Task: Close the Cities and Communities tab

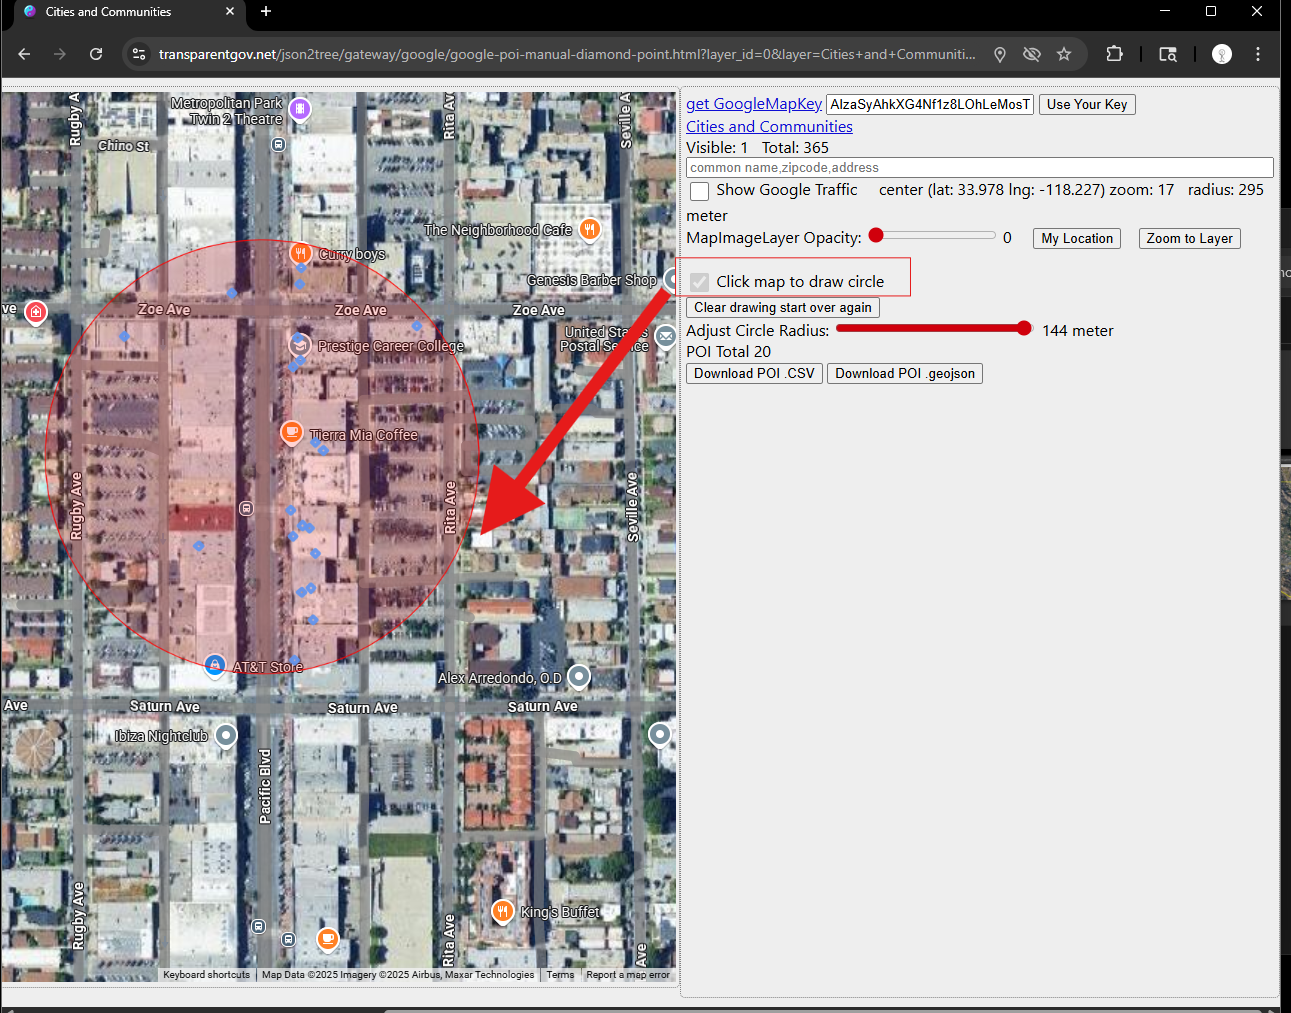Action: click(230, 12)
